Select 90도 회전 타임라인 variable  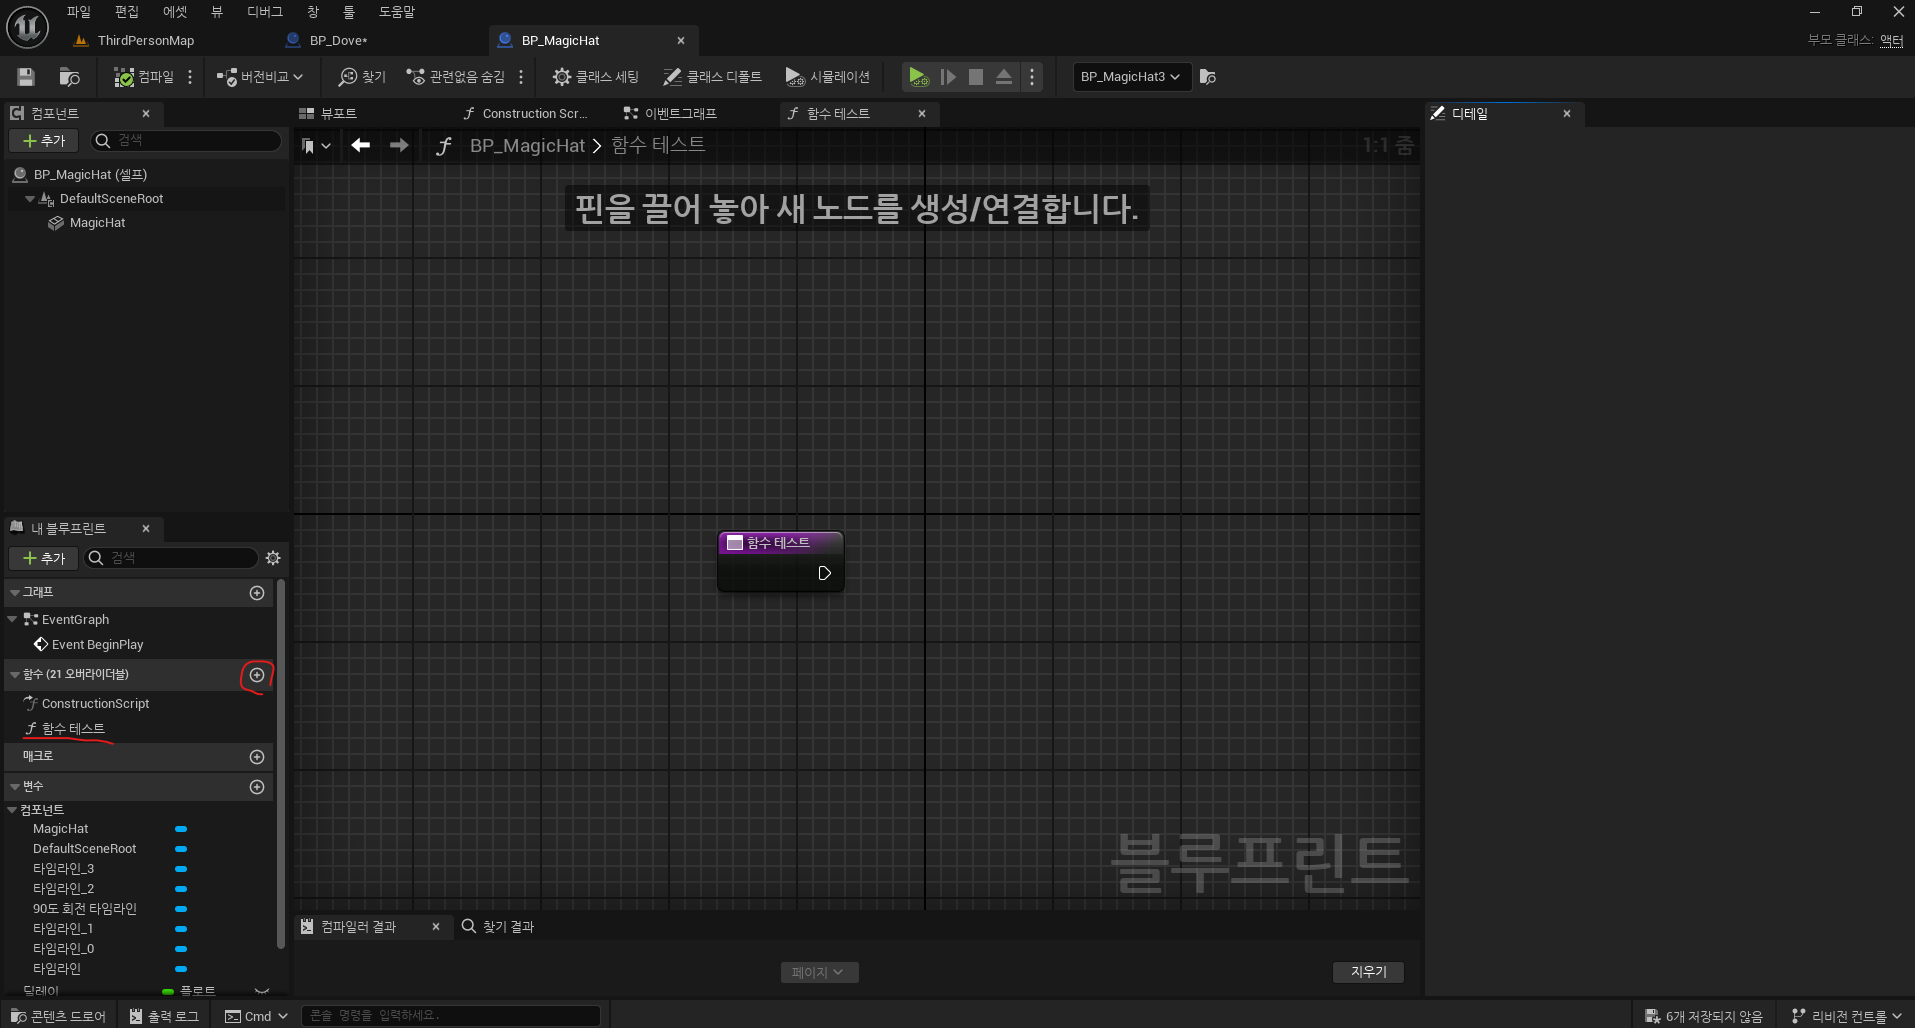84,909
